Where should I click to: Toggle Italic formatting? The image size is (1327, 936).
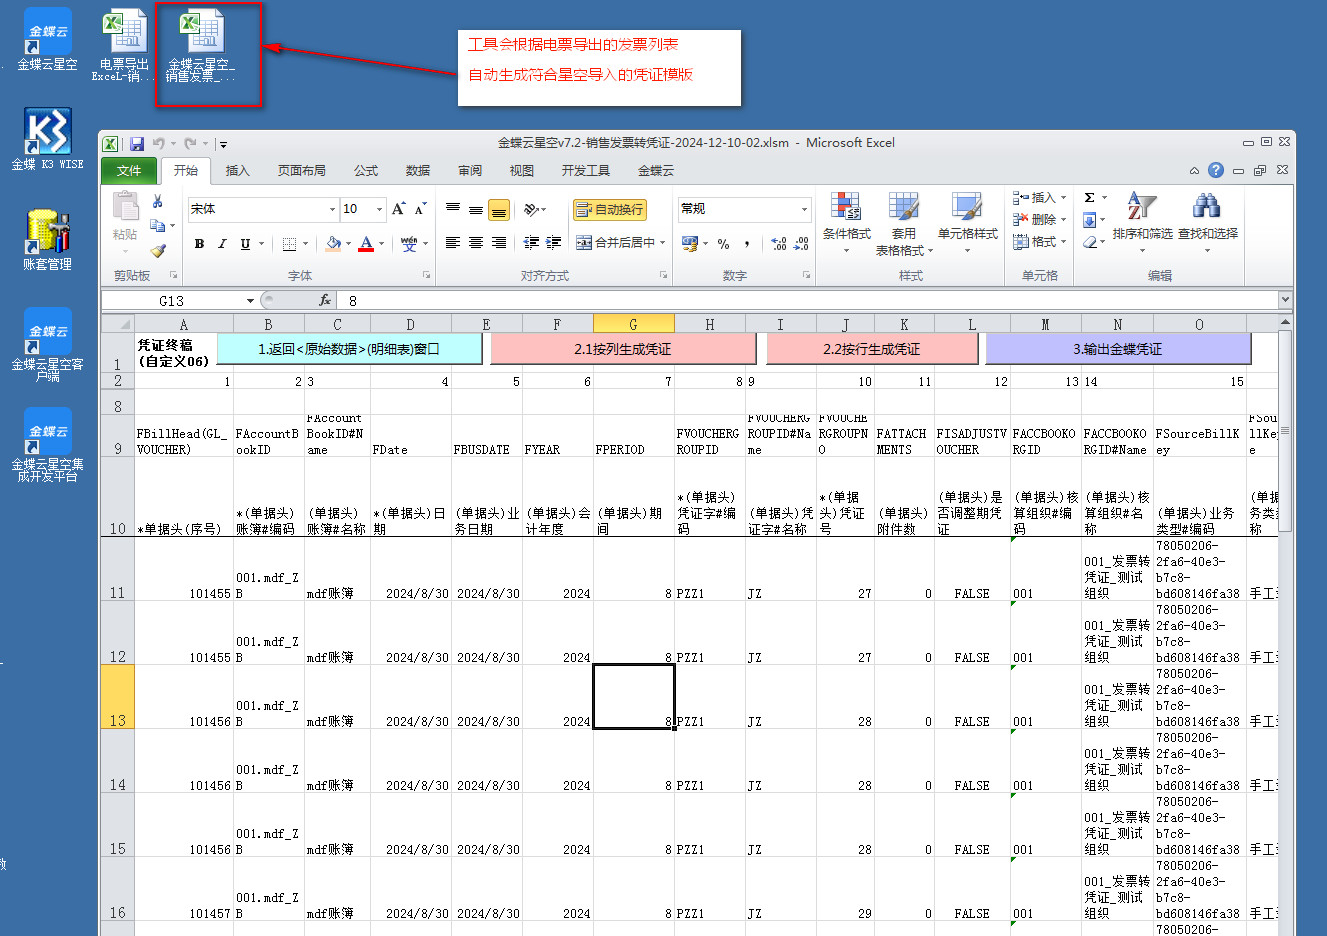pos(221,243)
